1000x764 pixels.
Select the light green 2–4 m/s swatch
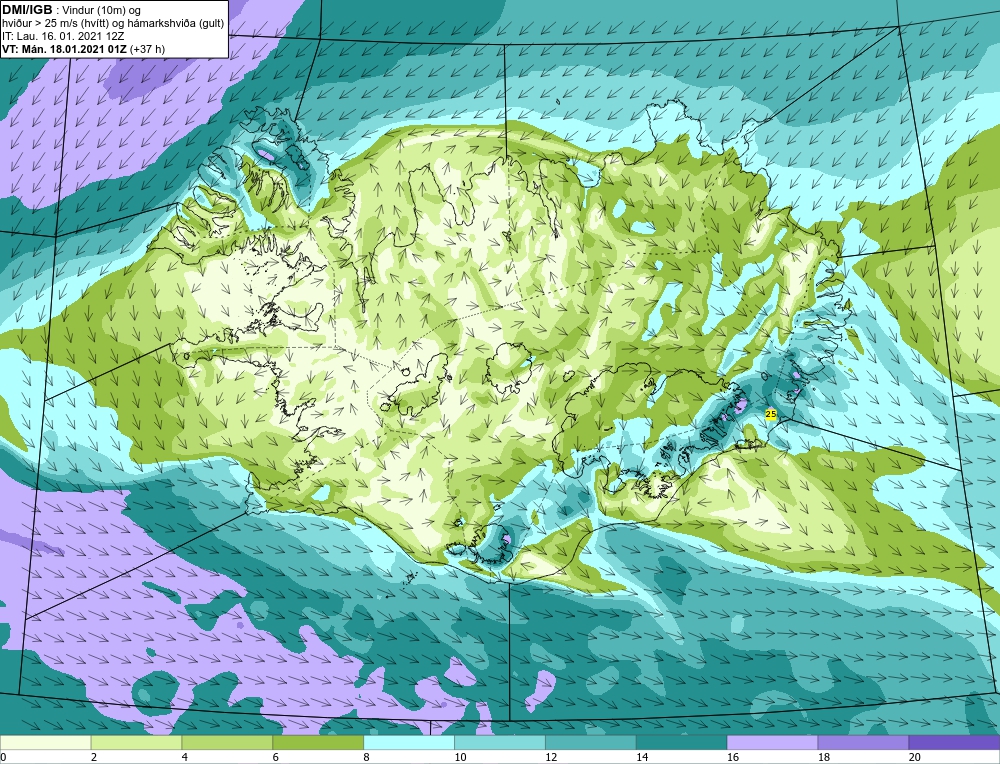coord(136,743)
